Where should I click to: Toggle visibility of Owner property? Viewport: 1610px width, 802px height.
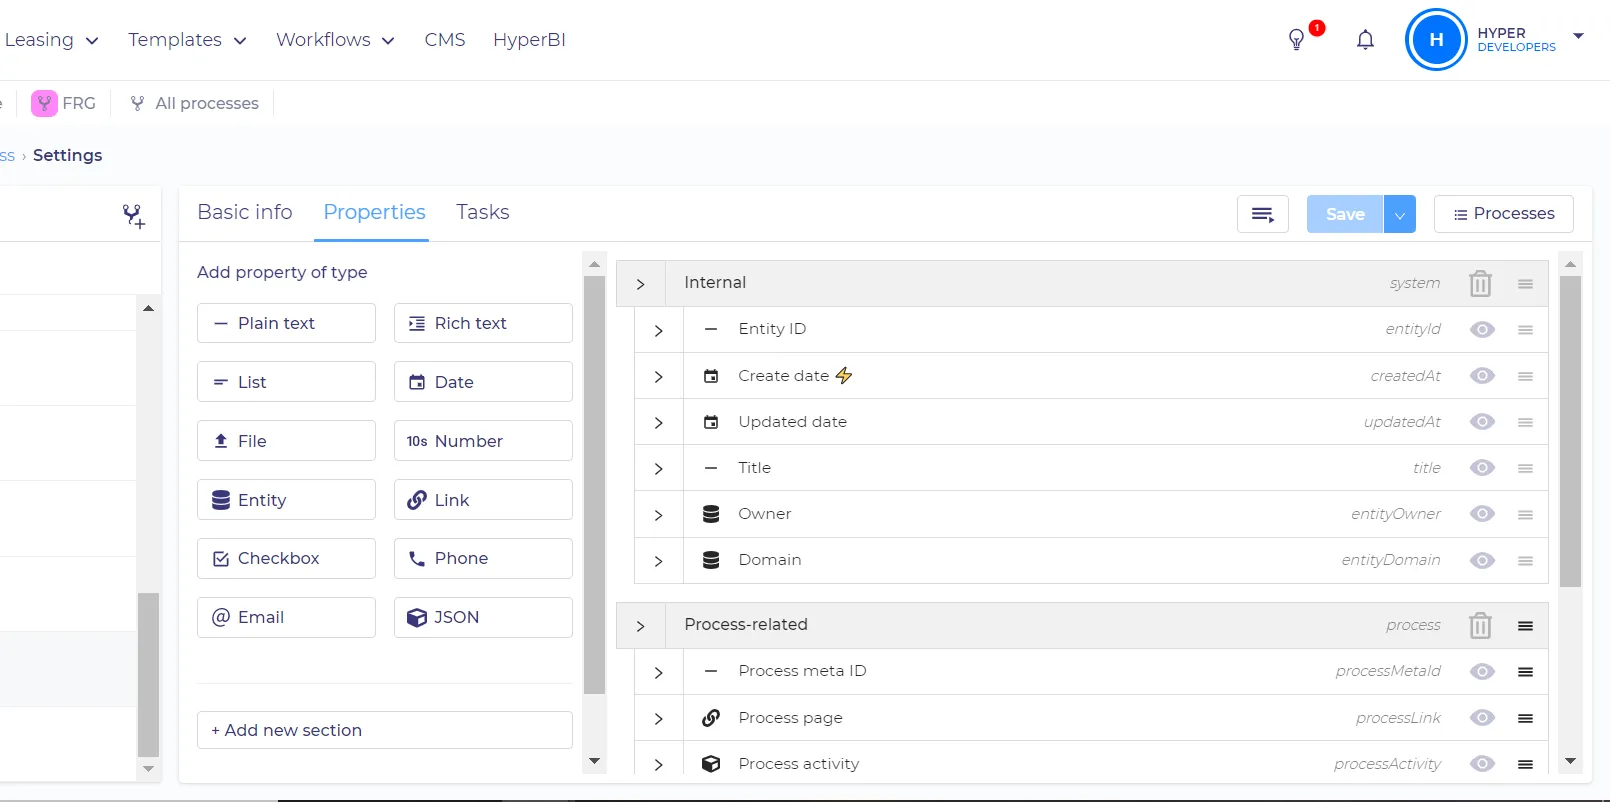1482,513
